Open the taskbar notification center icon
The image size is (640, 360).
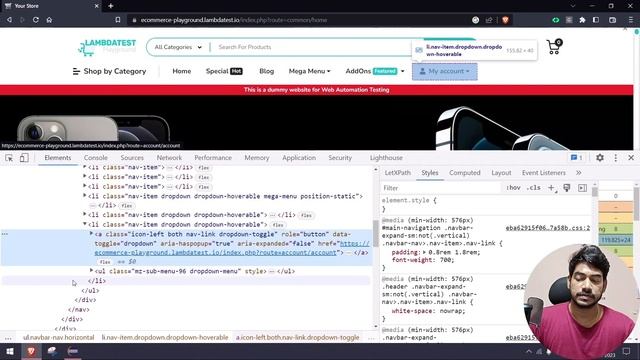[x=627, y=351]
